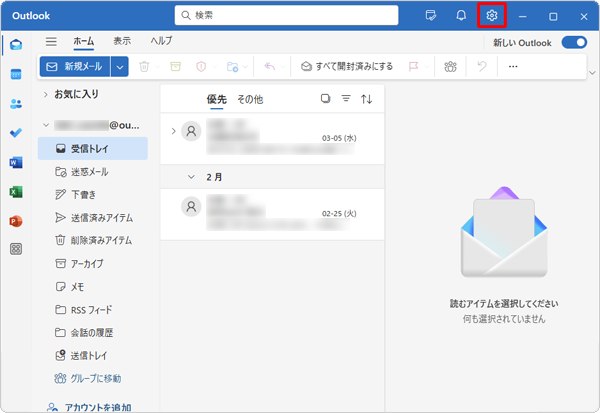Screen dimensions: 600x413
Task: Launch PowerPoint from the left rail
Action: coord(16,221)
